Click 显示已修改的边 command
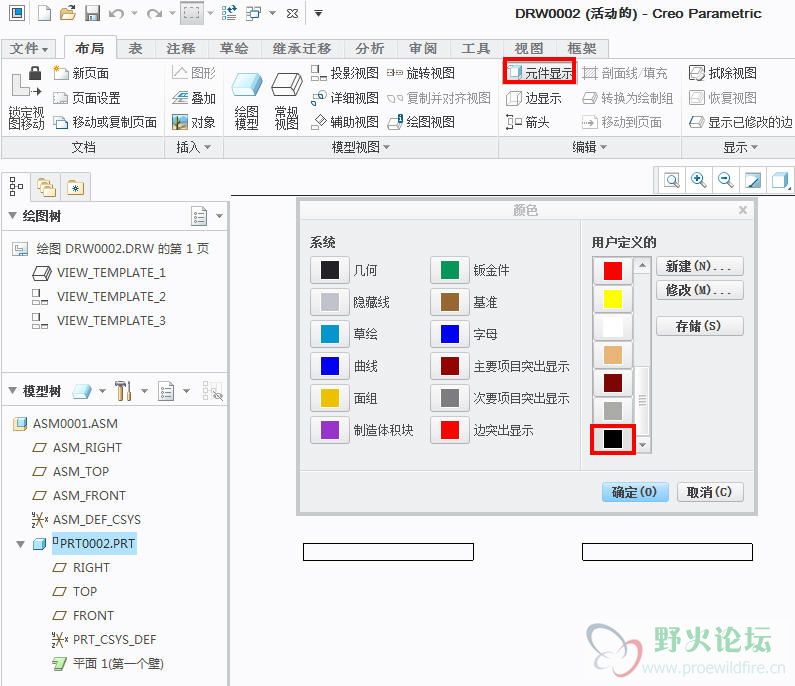Screen dimensions: 795x686 tap(741, 122)
